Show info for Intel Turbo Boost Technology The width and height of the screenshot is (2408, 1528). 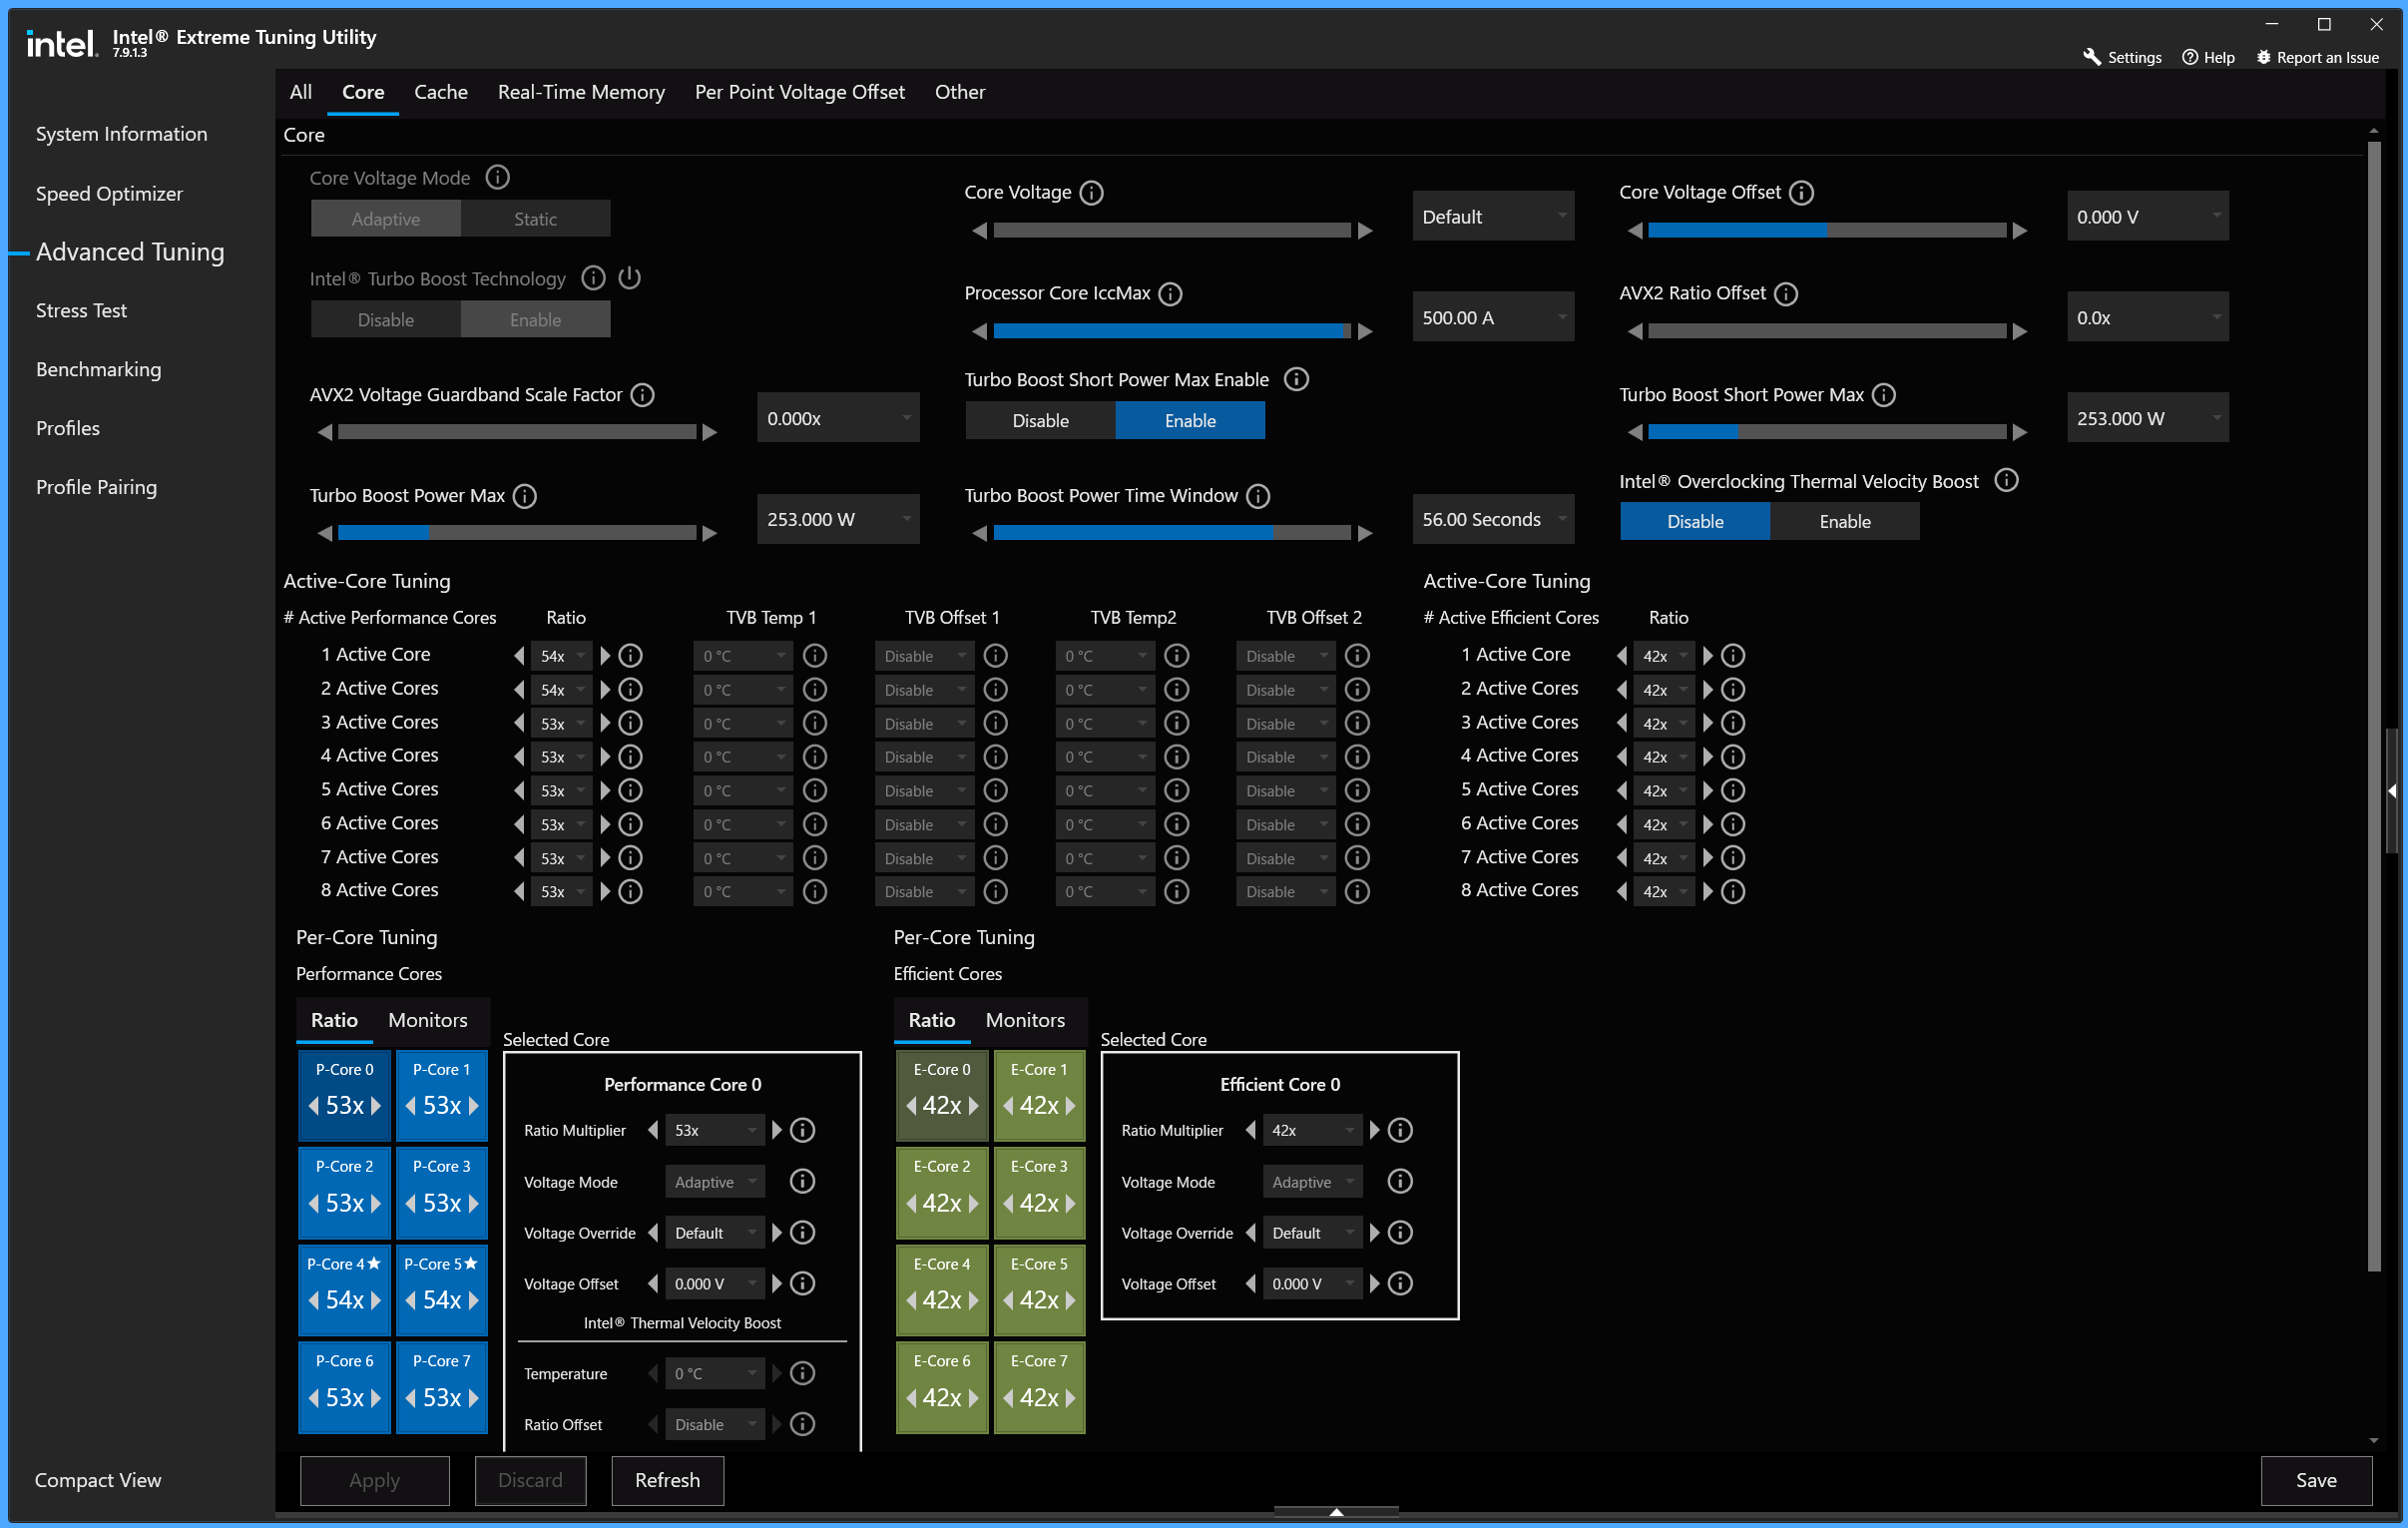point(593,277)
